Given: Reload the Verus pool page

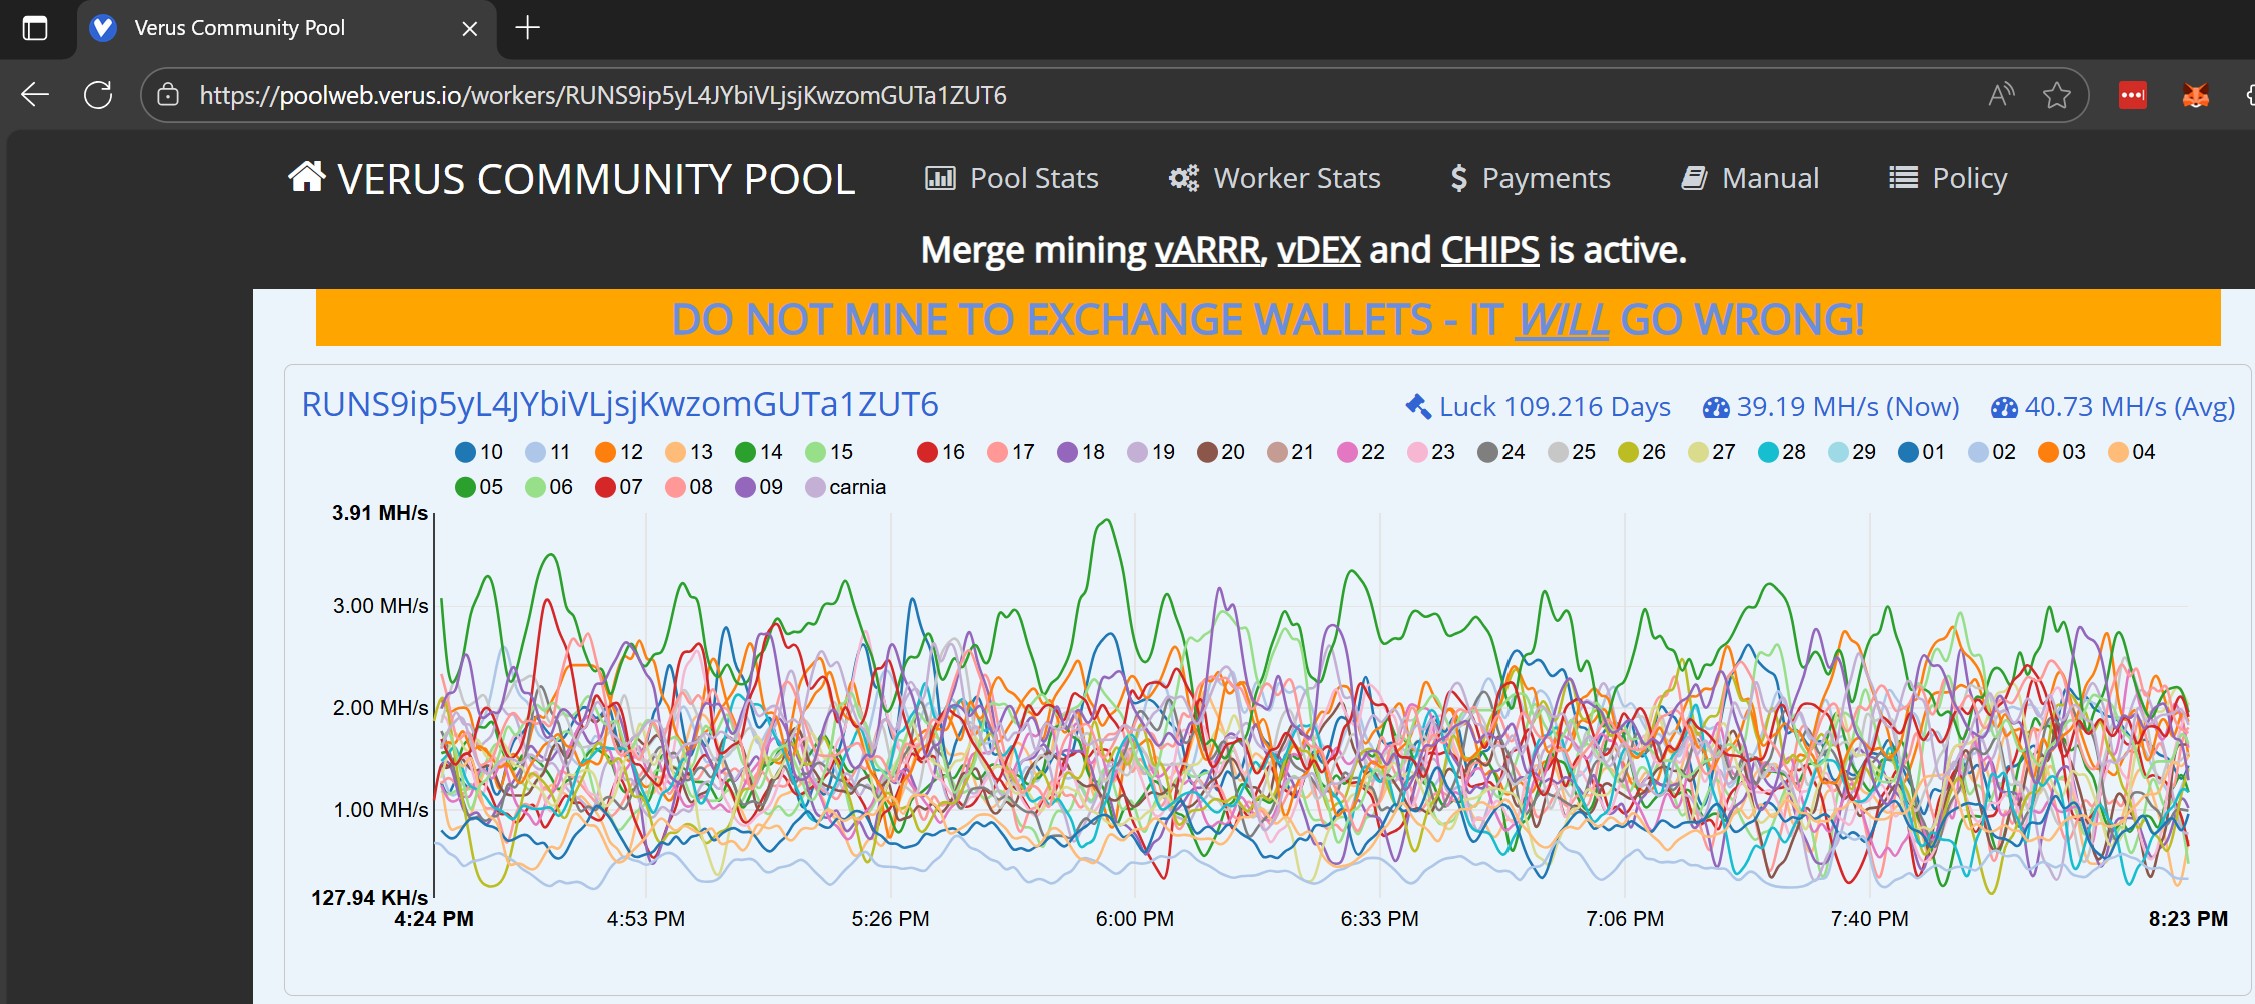Looking at the screenshot, I should [98, 95].
